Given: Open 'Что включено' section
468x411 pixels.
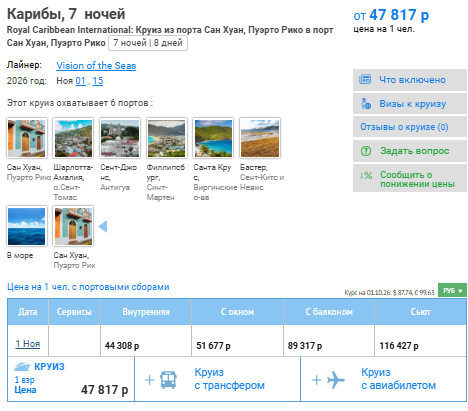Looking at the screenshot, I should pyautogui.click(x=410, y=80).
